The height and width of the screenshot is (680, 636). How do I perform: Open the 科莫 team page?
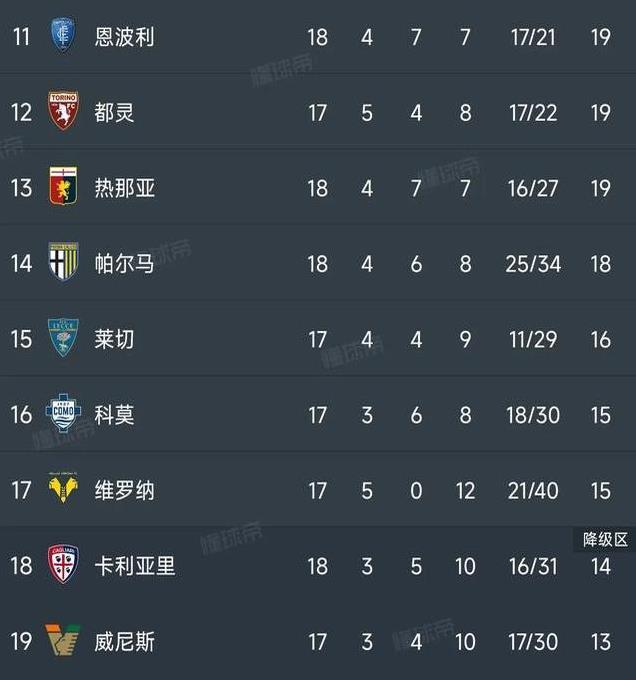point(114,415)
